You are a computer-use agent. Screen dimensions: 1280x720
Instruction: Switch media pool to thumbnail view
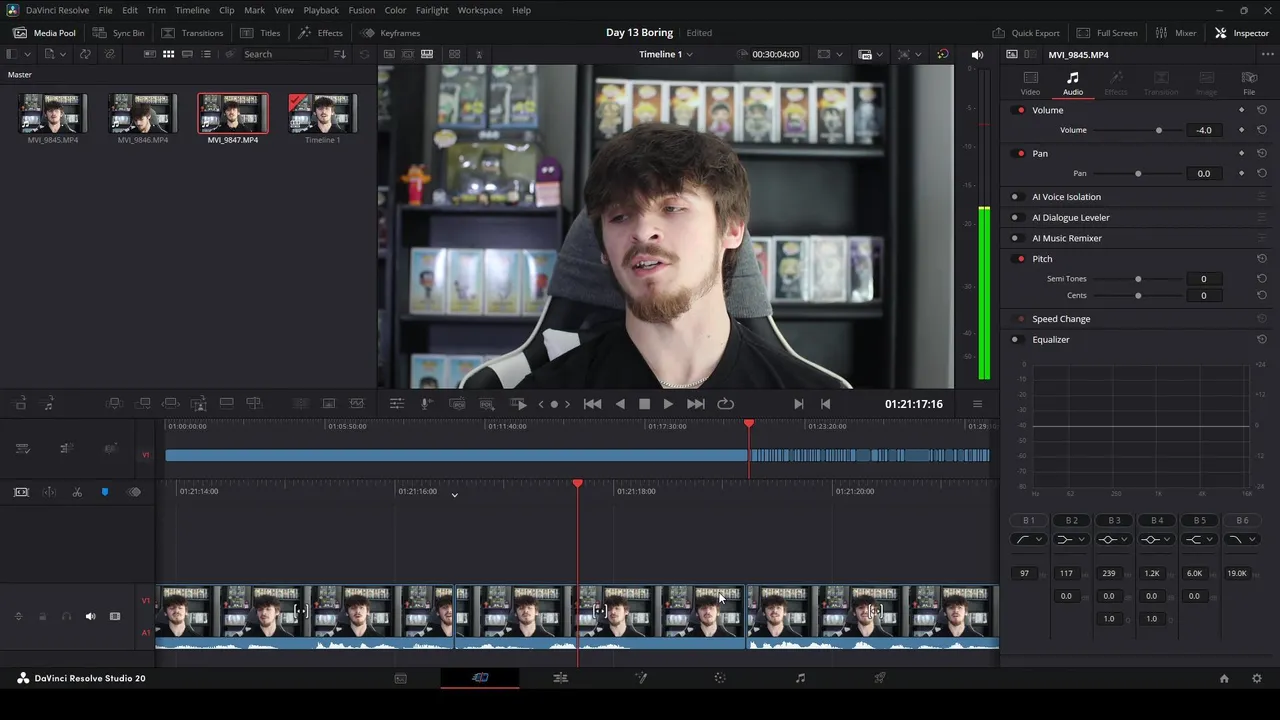(x=168, y=54)
